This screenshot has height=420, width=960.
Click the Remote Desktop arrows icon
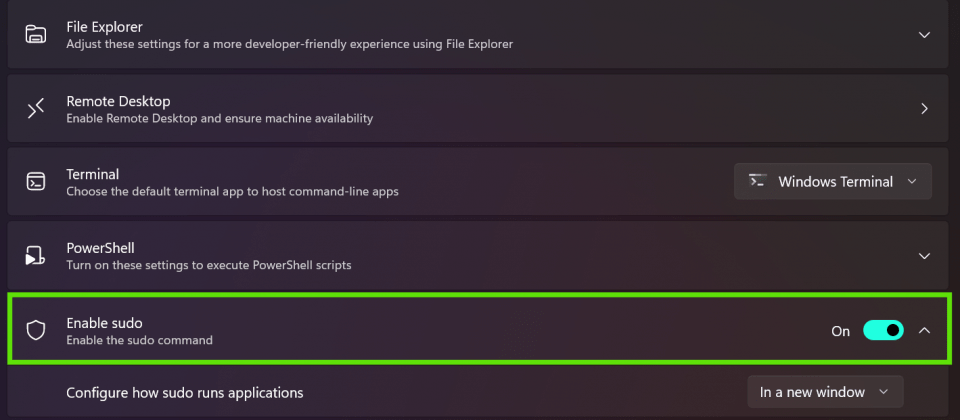click(x=36, y=108)
